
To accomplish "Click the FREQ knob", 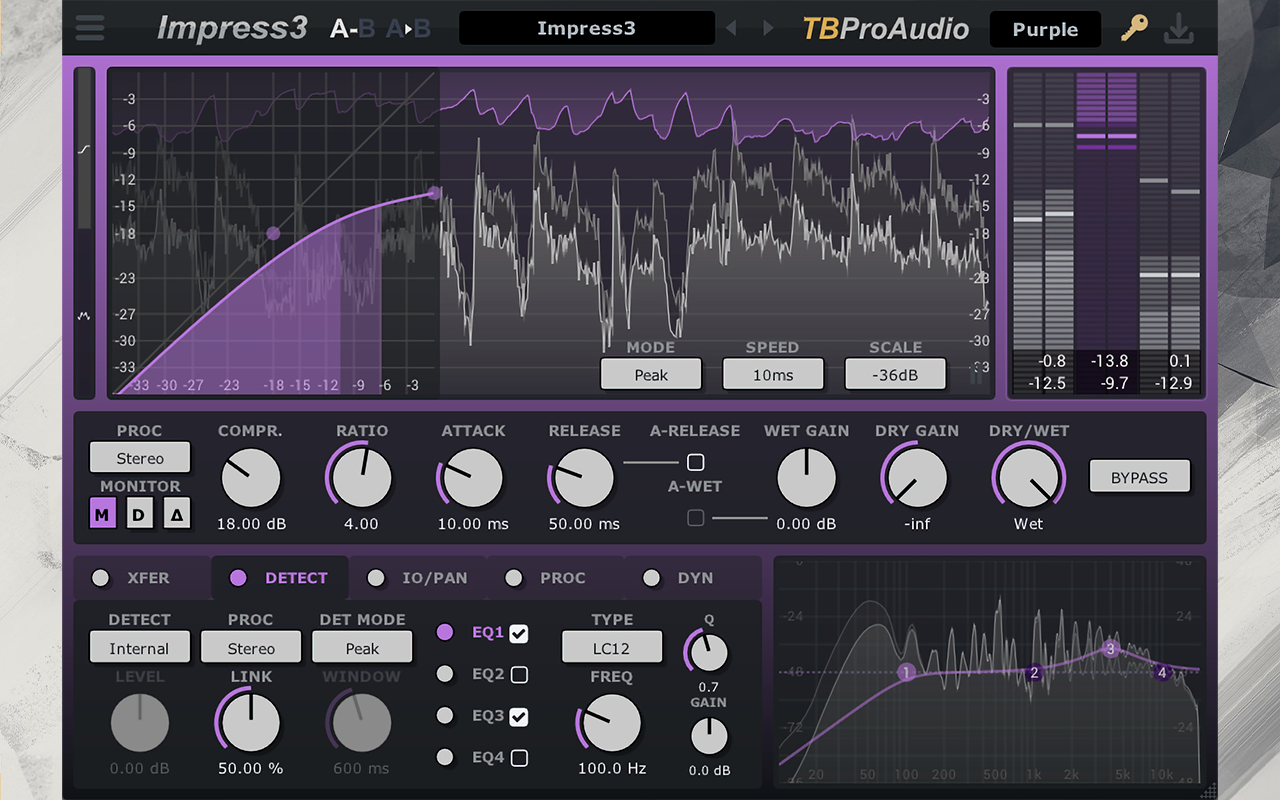I will (x=611, y=722).
